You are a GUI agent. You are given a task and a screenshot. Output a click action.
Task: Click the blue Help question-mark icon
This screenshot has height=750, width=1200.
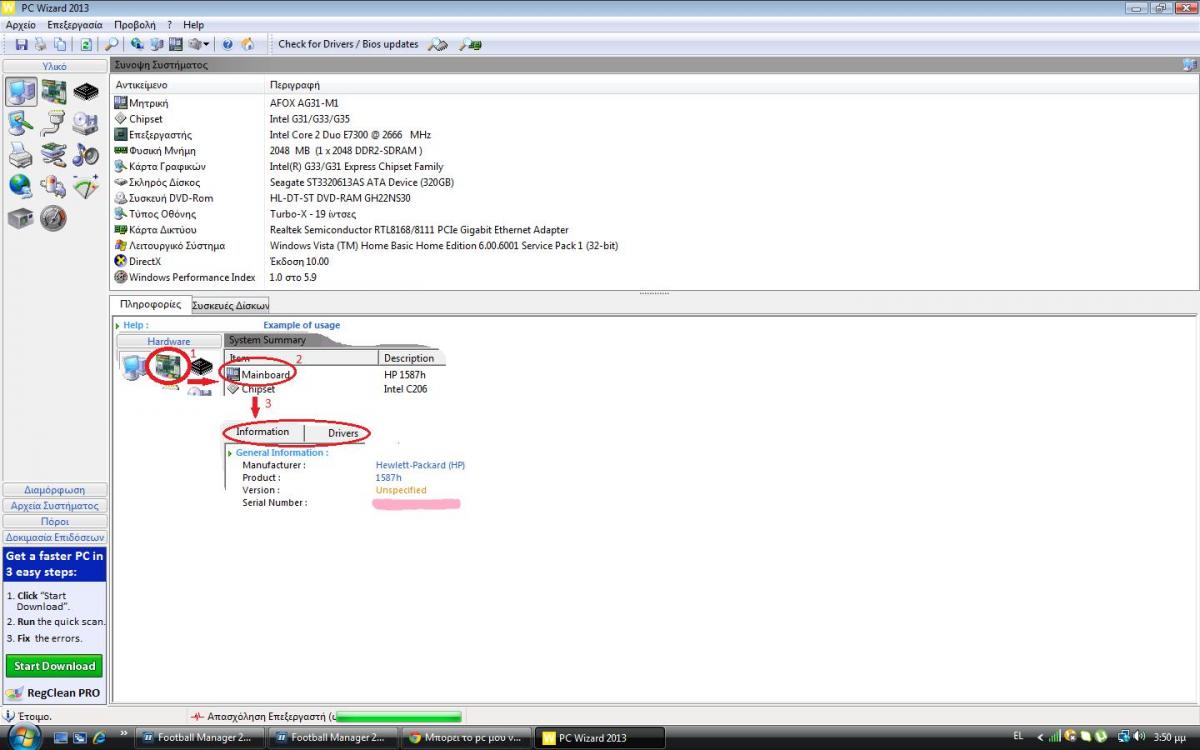pyautogui.click(x=227, y=44)
